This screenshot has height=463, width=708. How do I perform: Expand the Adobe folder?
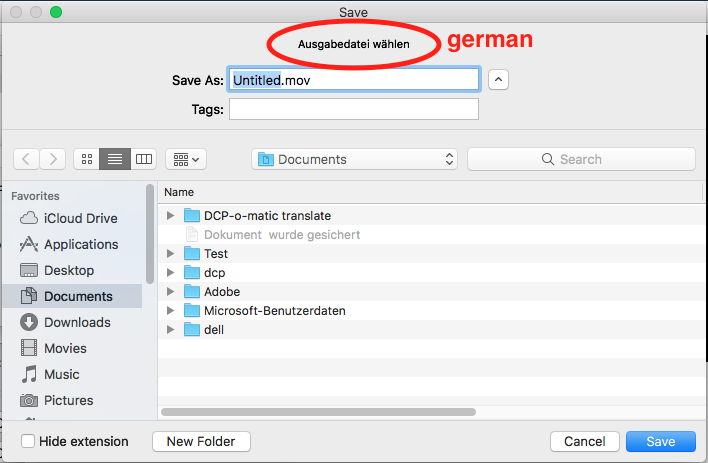click(170, 291)
